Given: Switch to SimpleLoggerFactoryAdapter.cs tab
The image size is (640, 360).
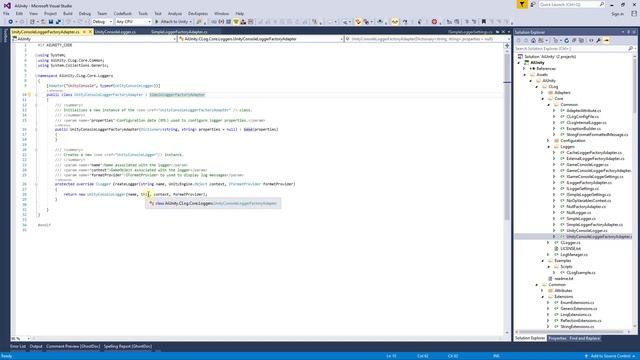Looking at the screenshot, I should 179,32.
